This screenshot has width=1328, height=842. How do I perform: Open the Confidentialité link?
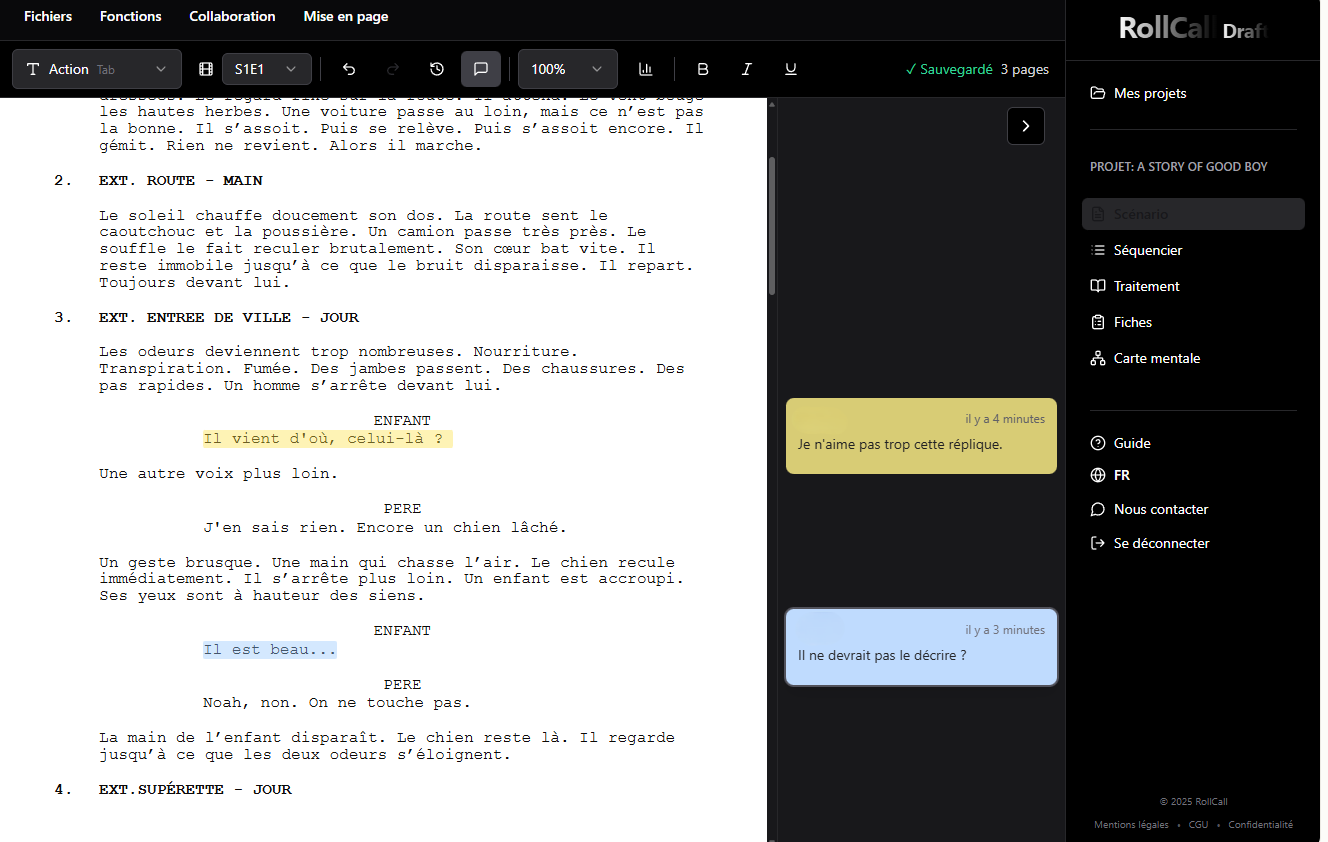click(x=1260, y=825)
